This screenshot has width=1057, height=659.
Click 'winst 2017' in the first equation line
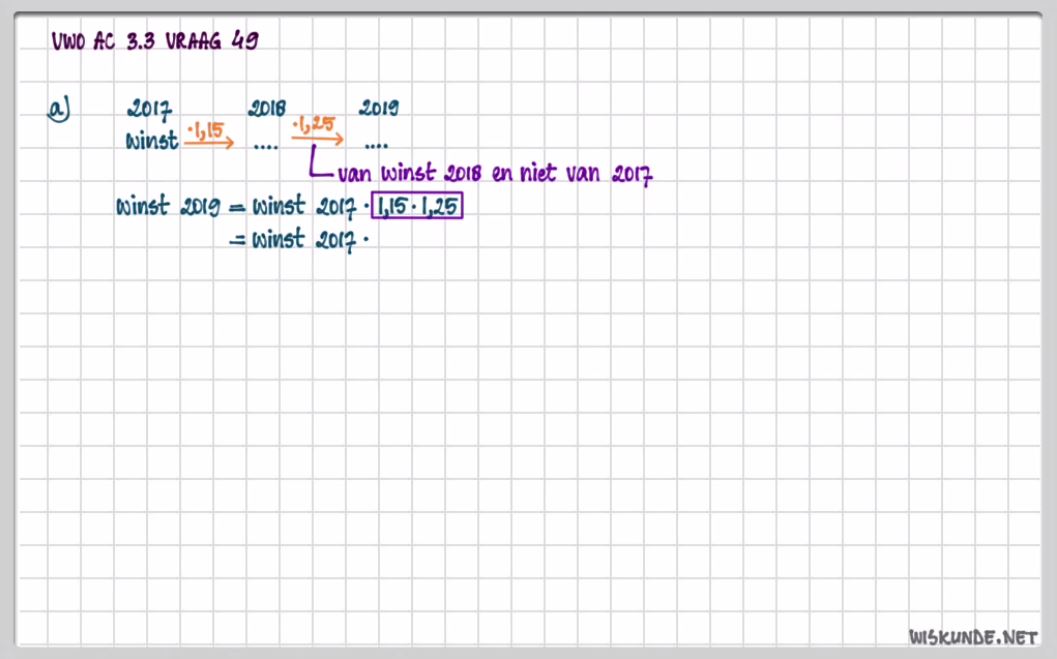[304, 208]
